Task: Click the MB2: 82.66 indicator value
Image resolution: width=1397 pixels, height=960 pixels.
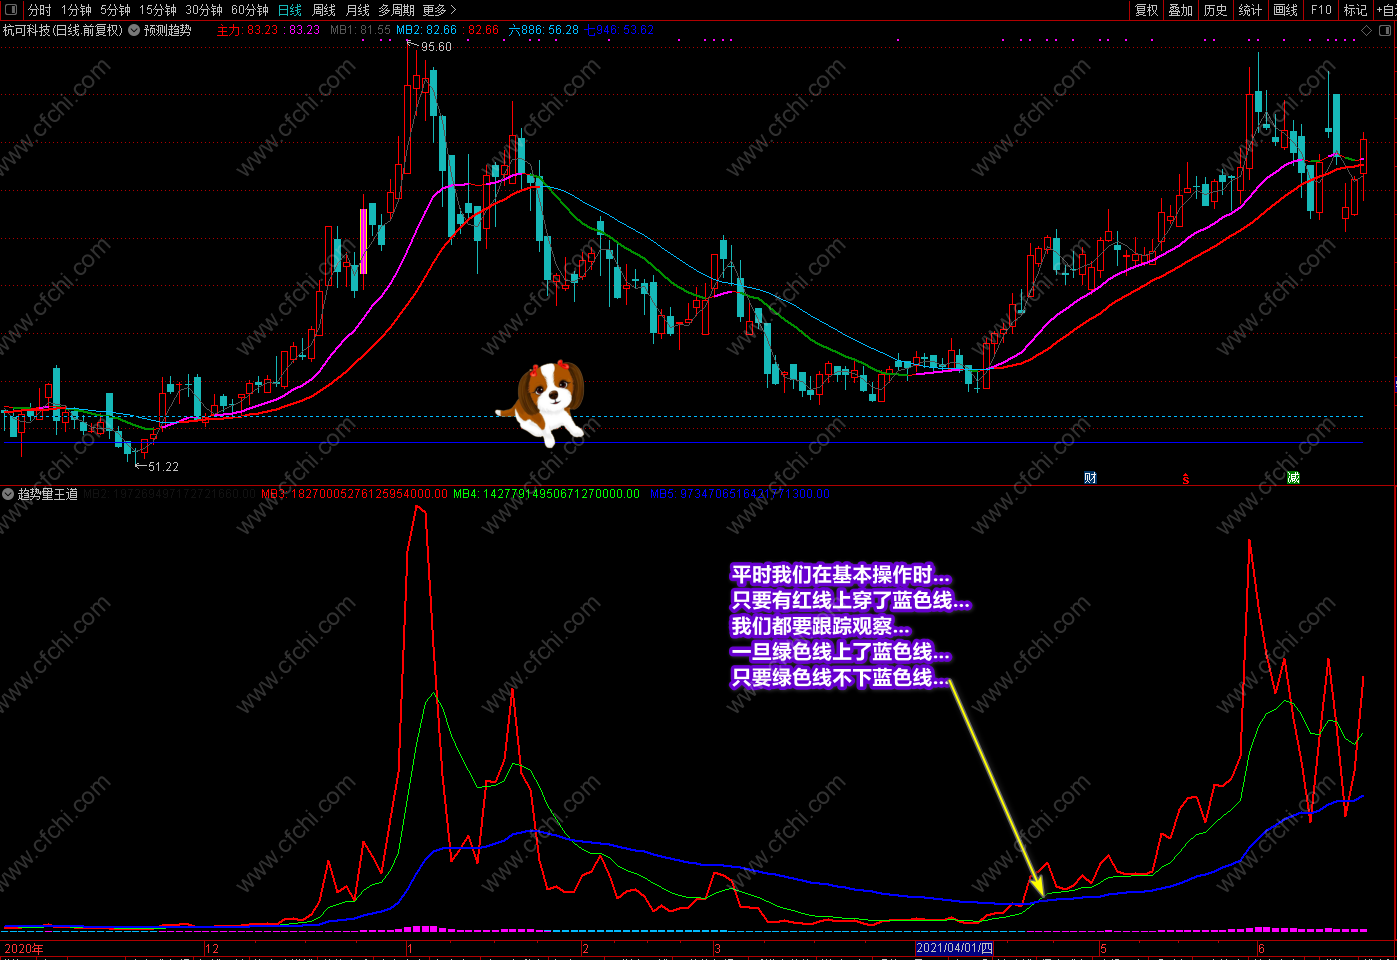Action: pos(426,30)
